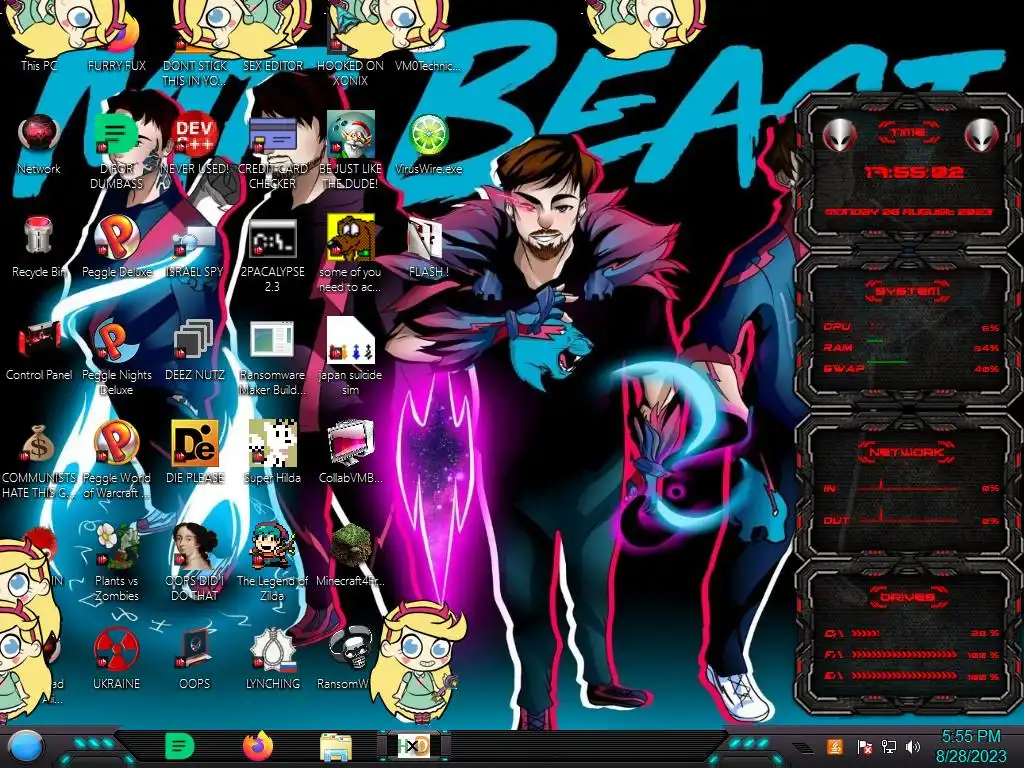
Task: Click the NETWORK widget header
Action: point(906,451)
